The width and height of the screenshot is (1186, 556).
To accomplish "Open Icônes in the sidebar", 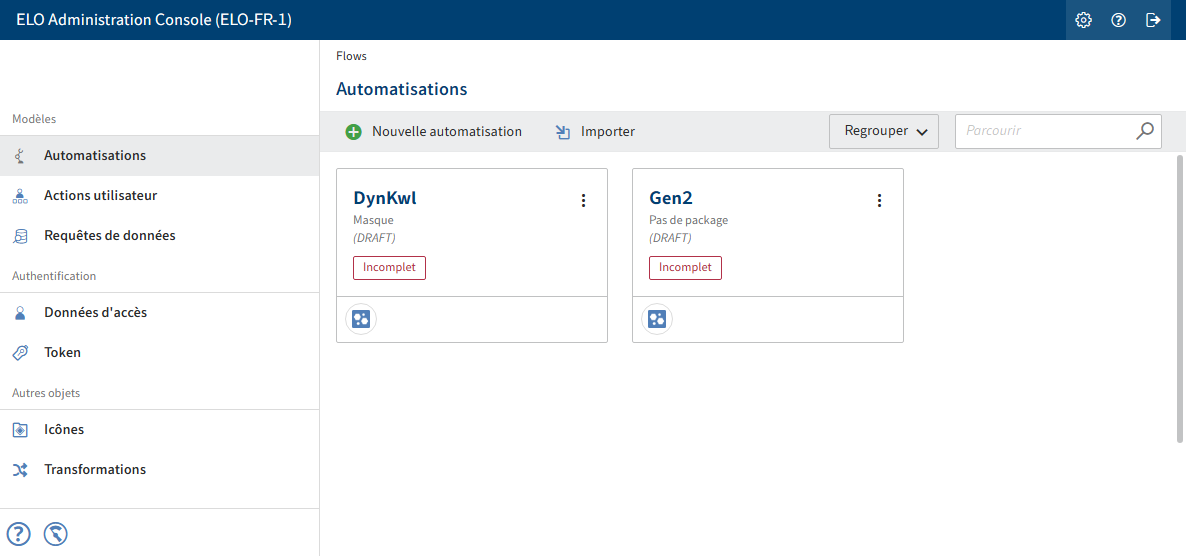I will [x=160, y=430].
